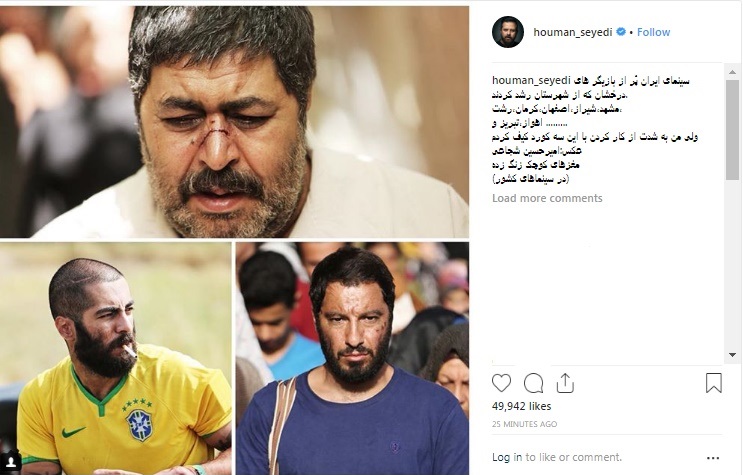Screen dimensions: 743x475
Task: Click the Log in link
Action: [507, 457]
